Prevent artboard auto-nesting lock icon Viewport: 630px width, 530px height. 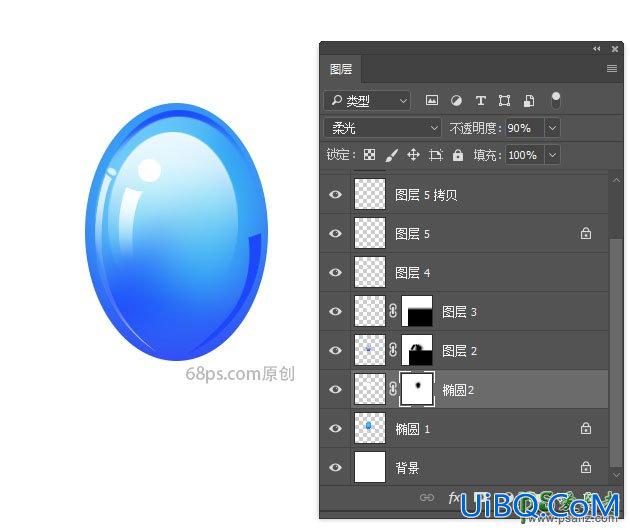(436, 155)
